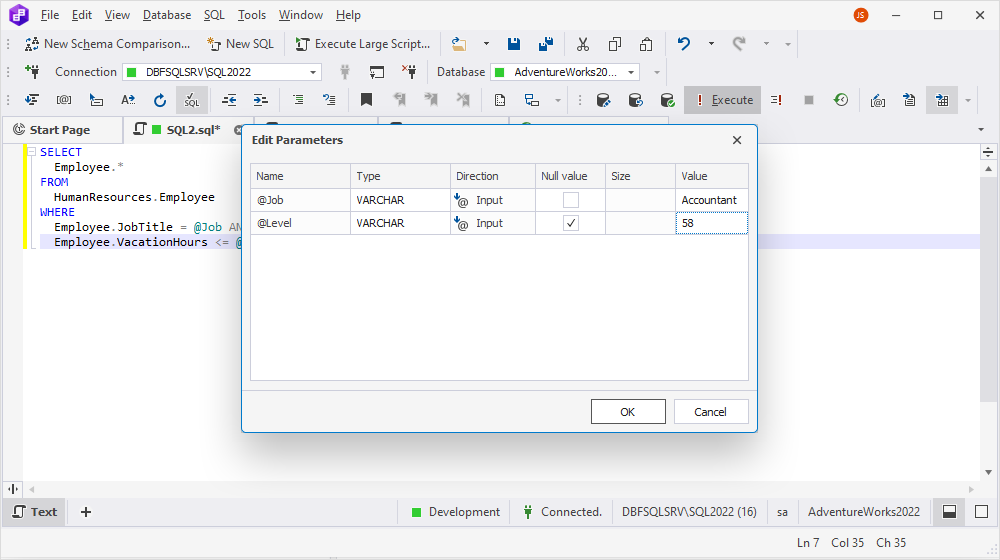Screen dimensions: 1000x560
Task: Click the disconnect plug icon with red X
Action: [x=409, y=72]
